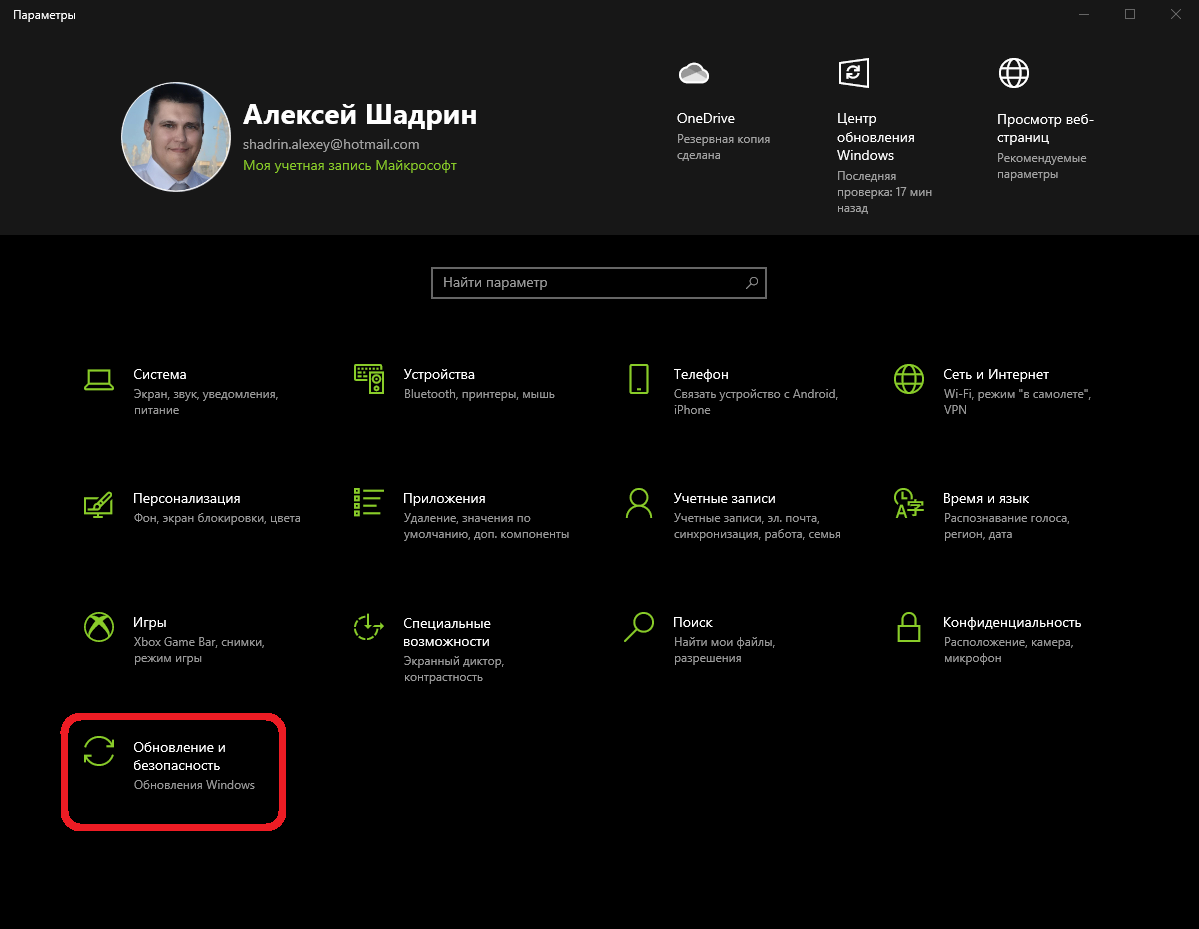Click 'Распознавание голоса, регион, дата' description

(1006, 526)
